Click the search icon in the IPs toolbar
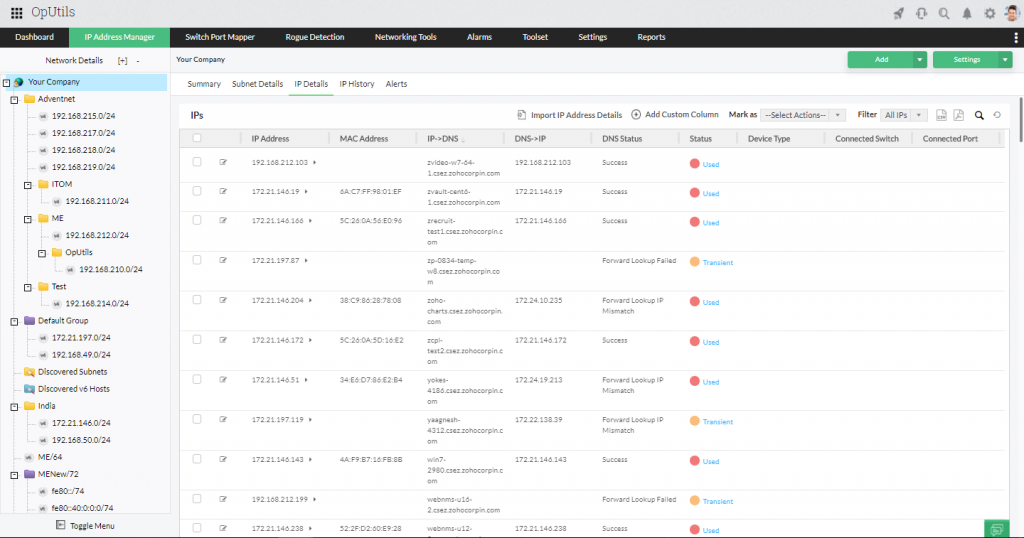This screenshot has width=1024, height=538. [x=980, y=115]
